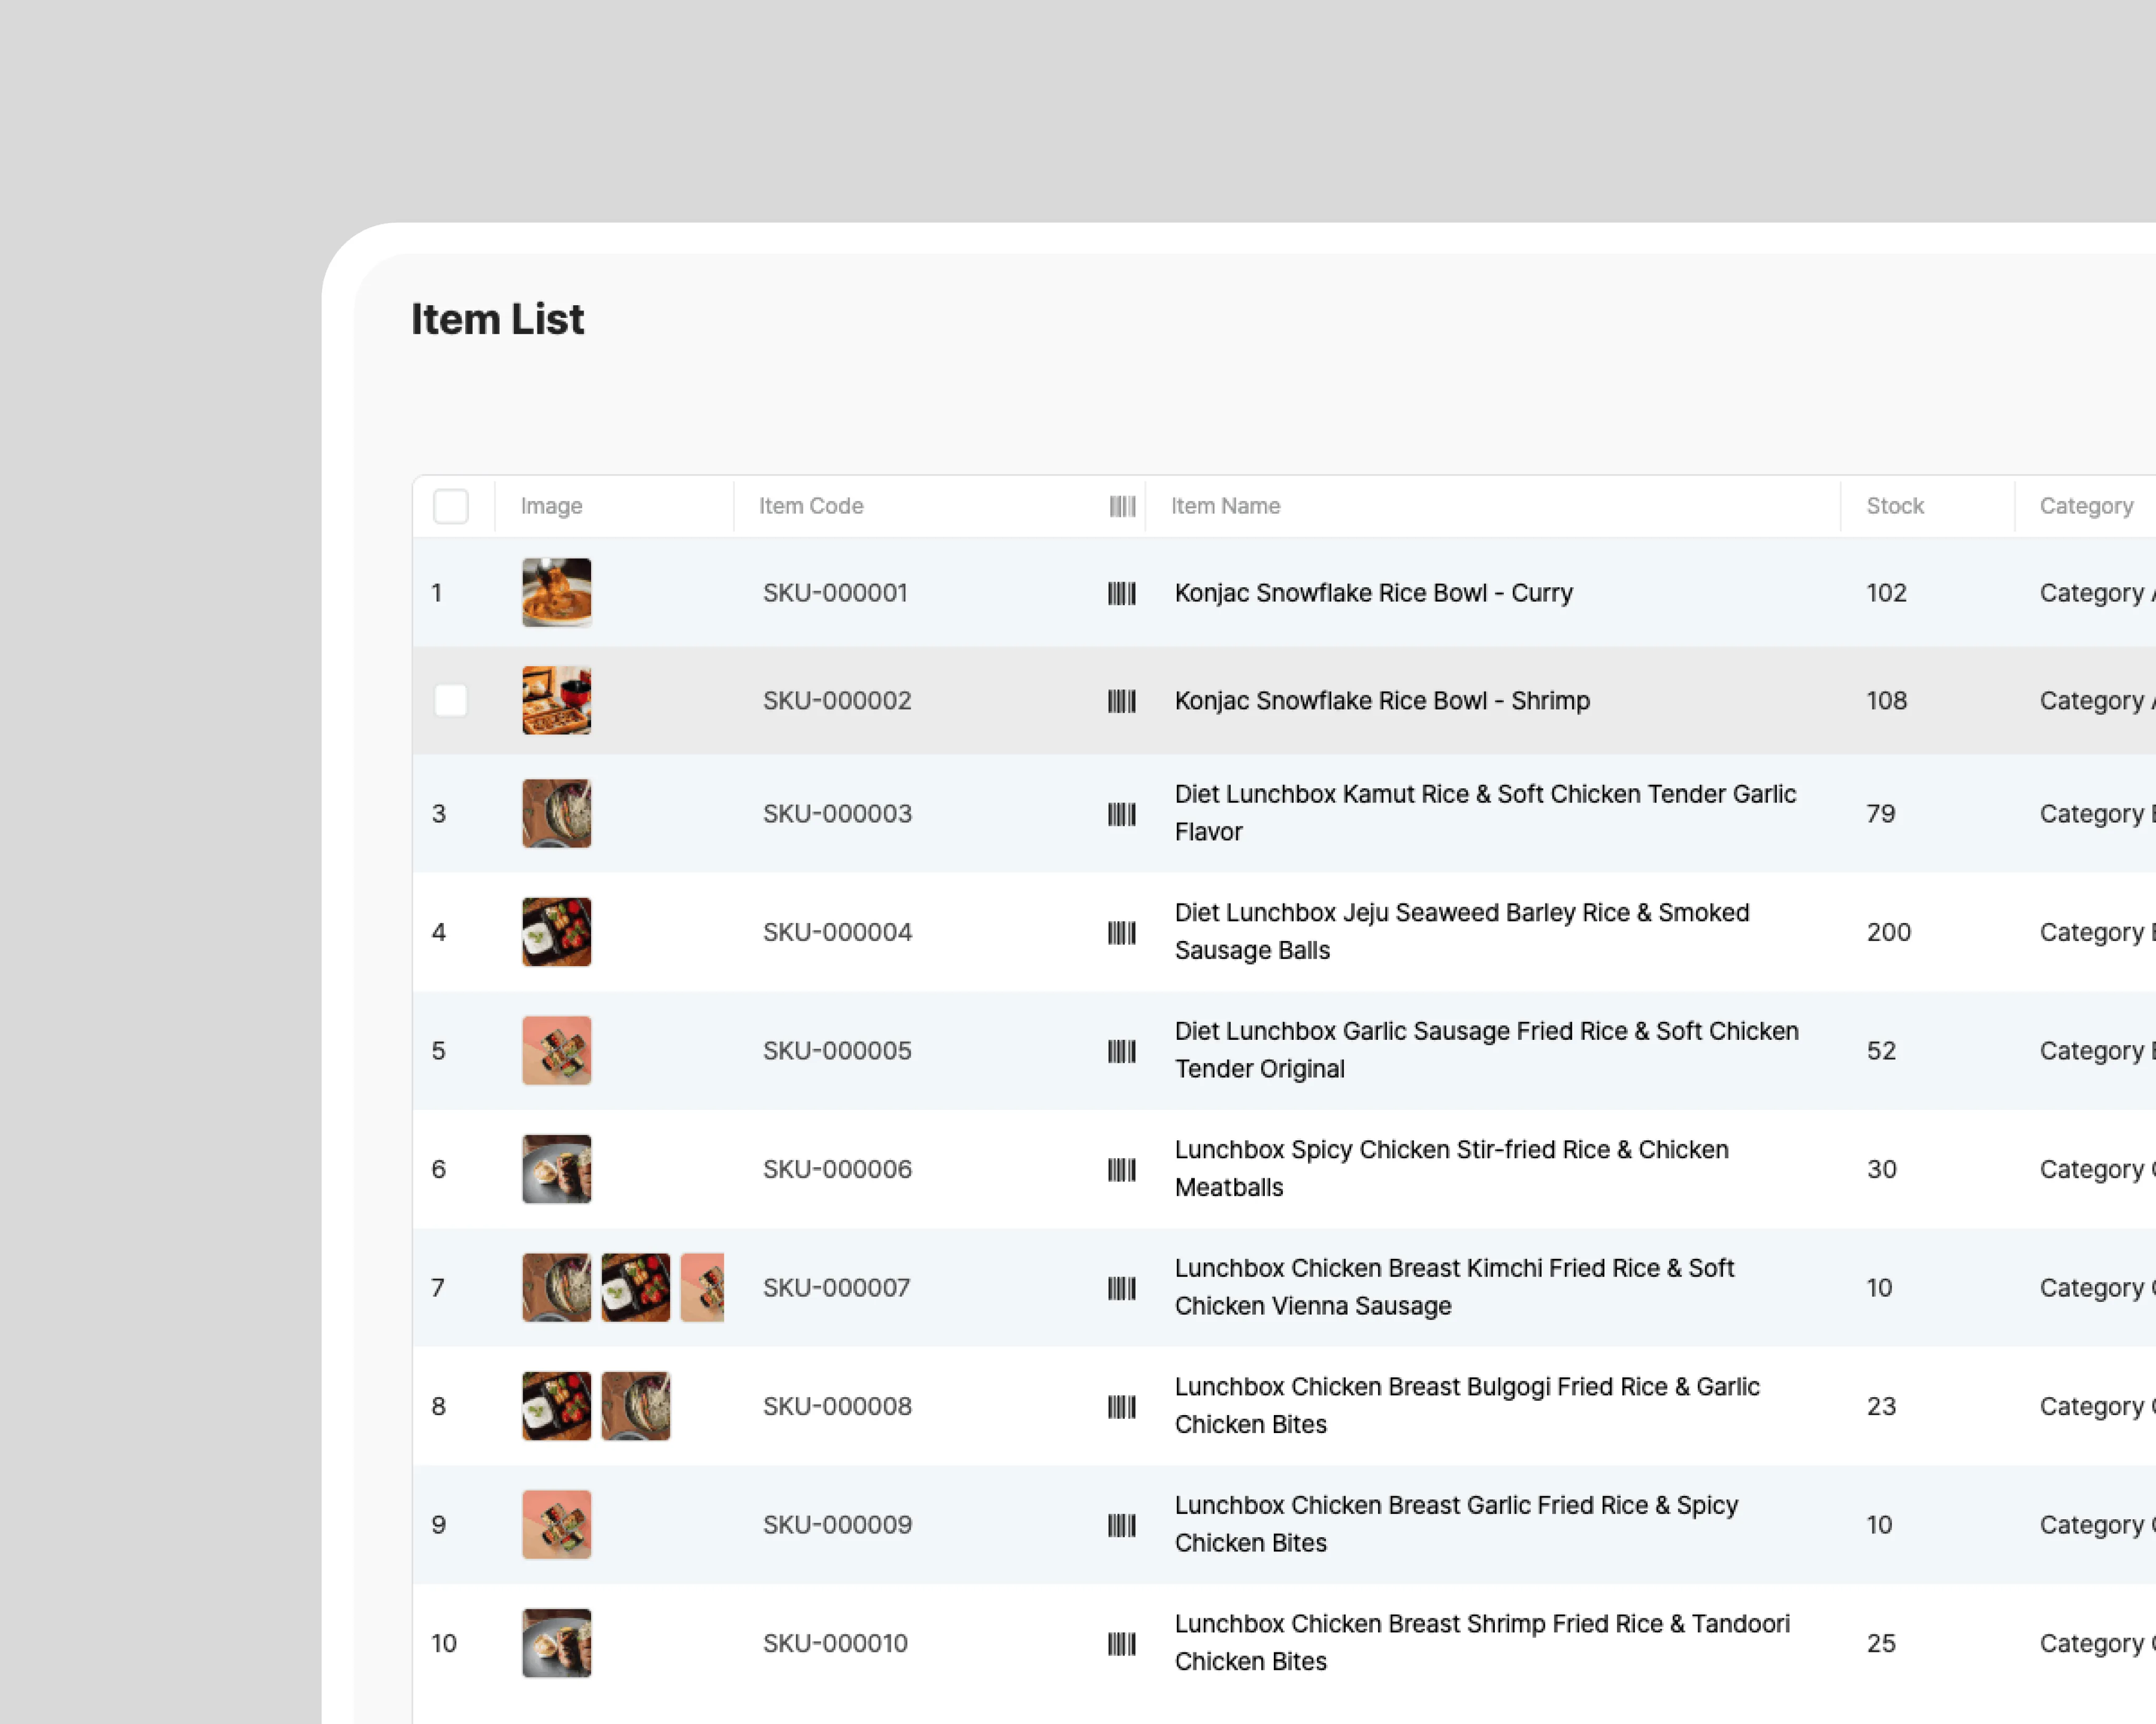This screenshot has height=1724, width=2156.
Task: Check the box for SKU-000002 row
Action: point(451,700)
